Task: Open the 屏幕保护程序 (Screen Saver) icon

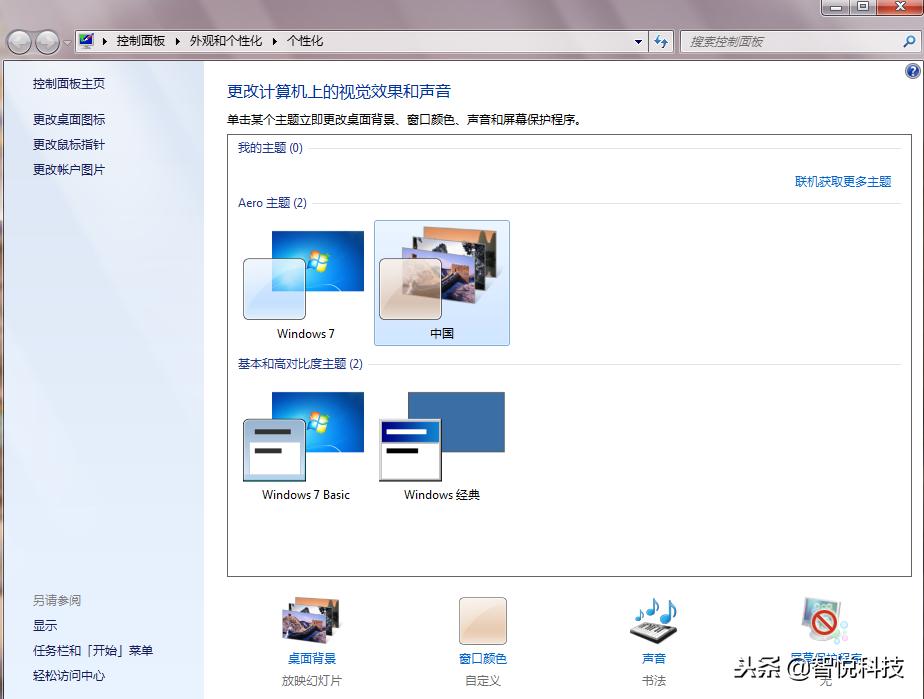Action: [x=822, y=620]
